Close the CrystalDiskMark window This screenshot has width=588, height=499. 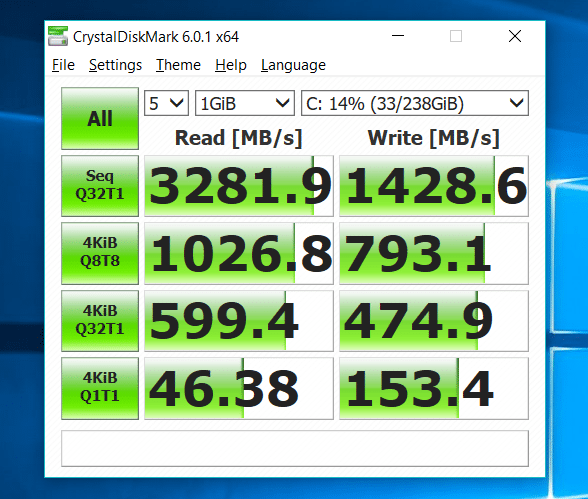[515, 36]
